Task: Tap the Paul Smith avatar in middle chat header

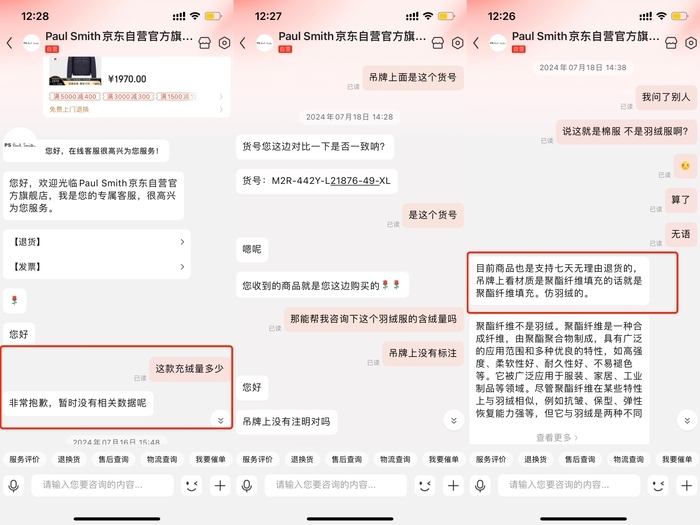Action: pyautogui.click(x=264, y=43)
